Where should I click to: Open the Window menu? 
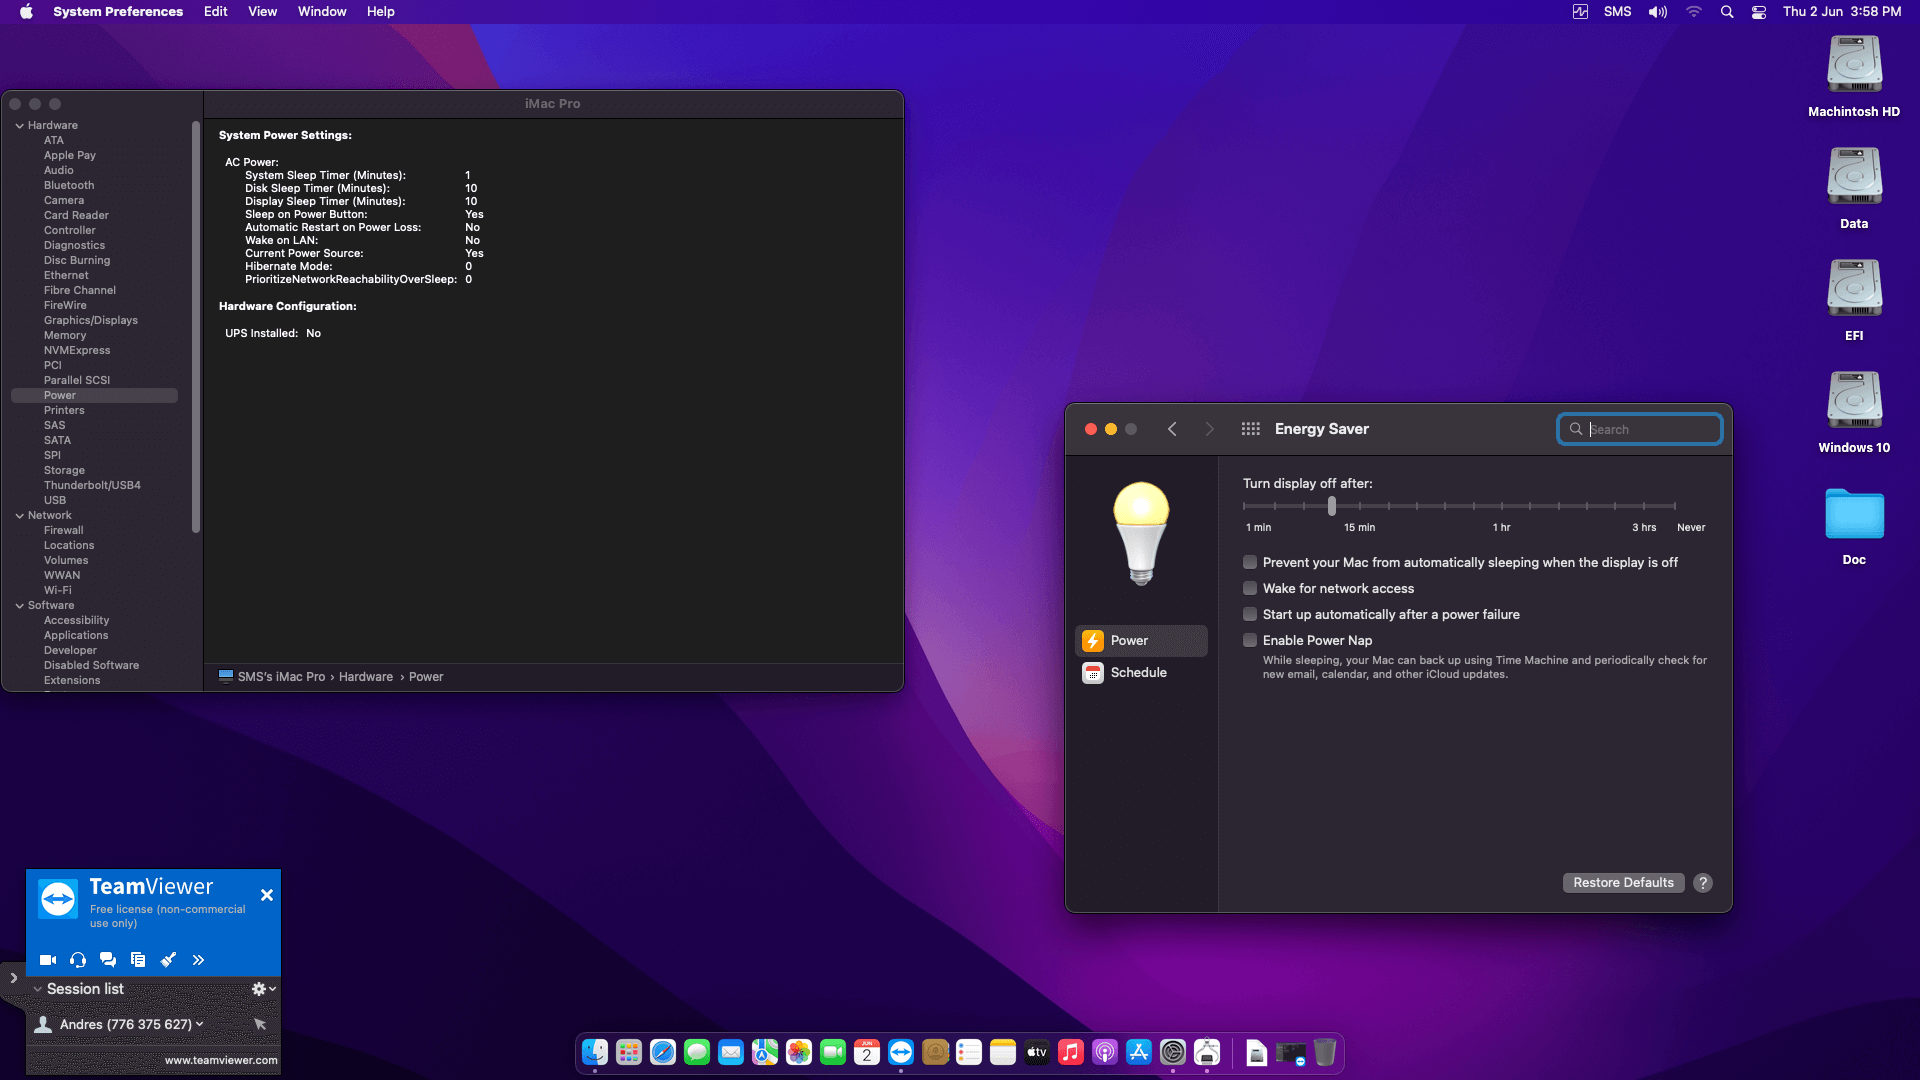click(x=321, y=12)
